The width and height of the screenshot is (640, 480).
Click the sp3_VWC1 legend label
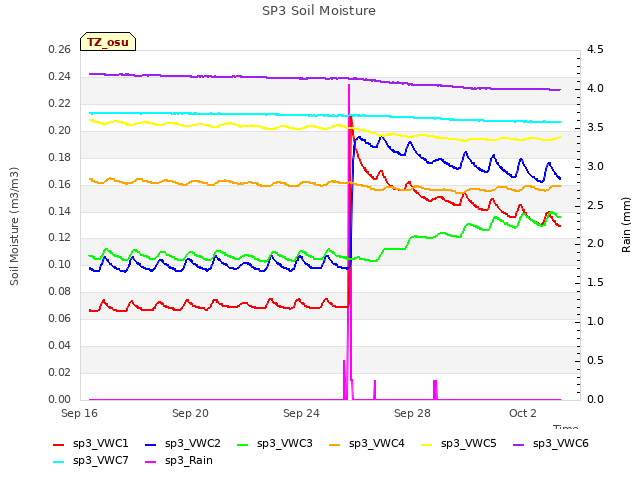click(100, 443)
